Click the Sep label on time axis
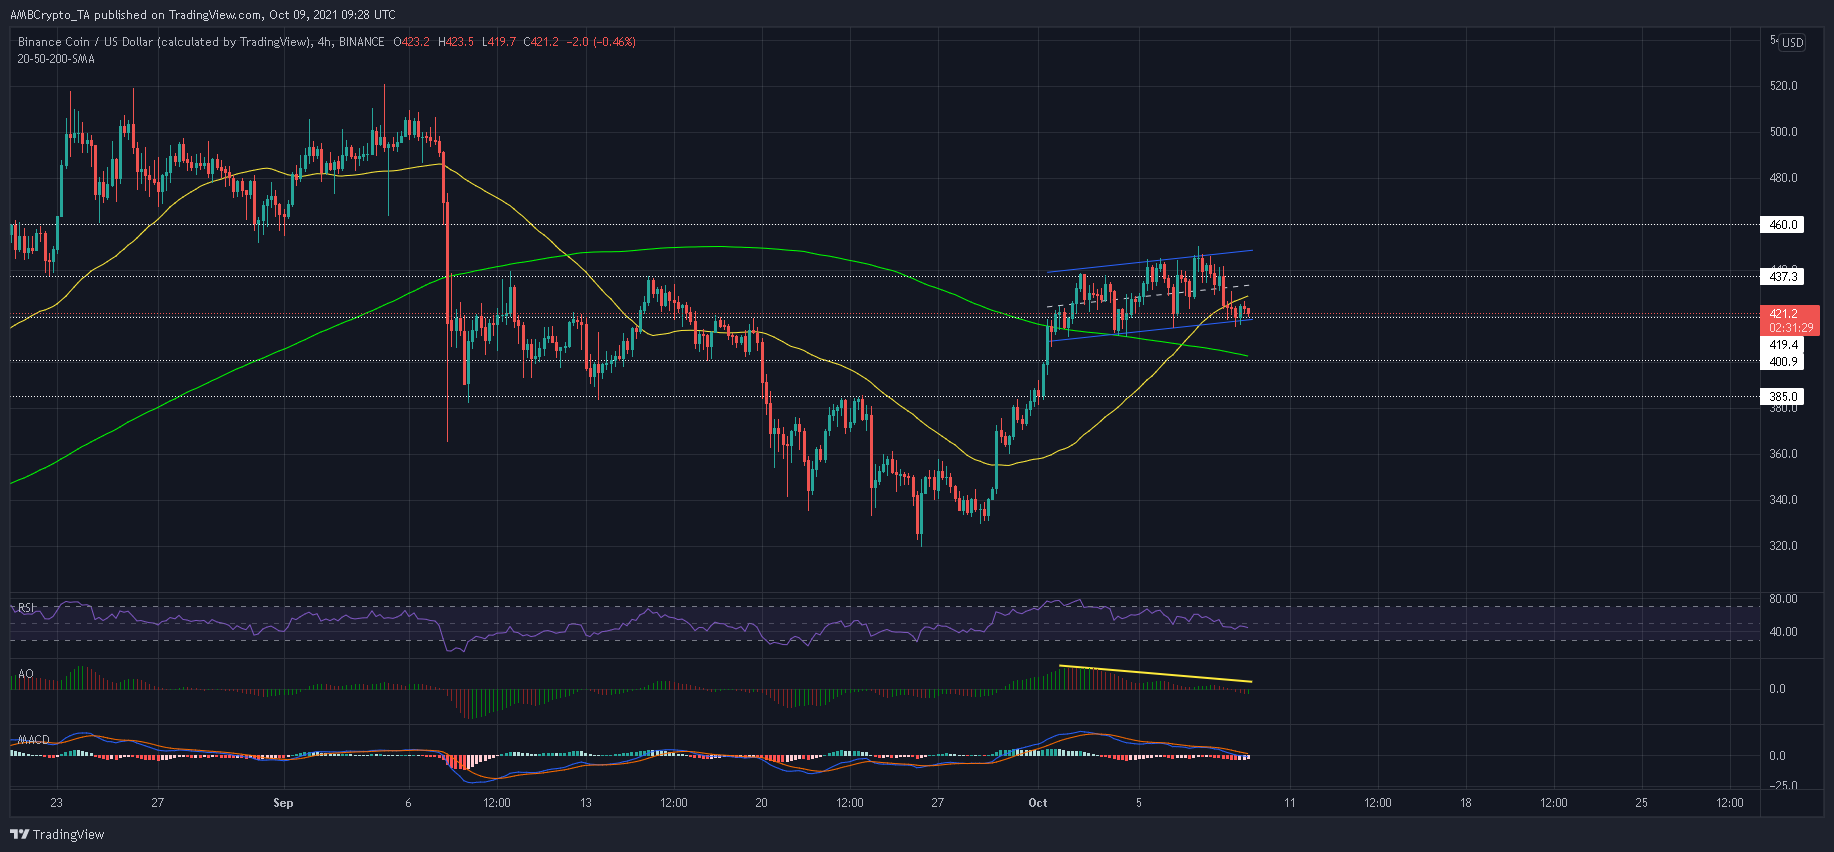This screenshot has height=852, width=1834. coord(283,803)
